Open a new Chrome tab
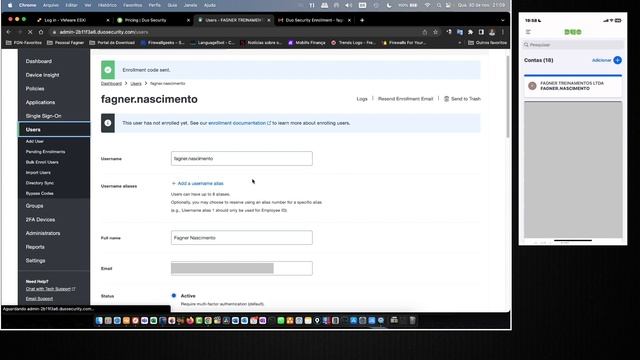 [x=362, y=20]
